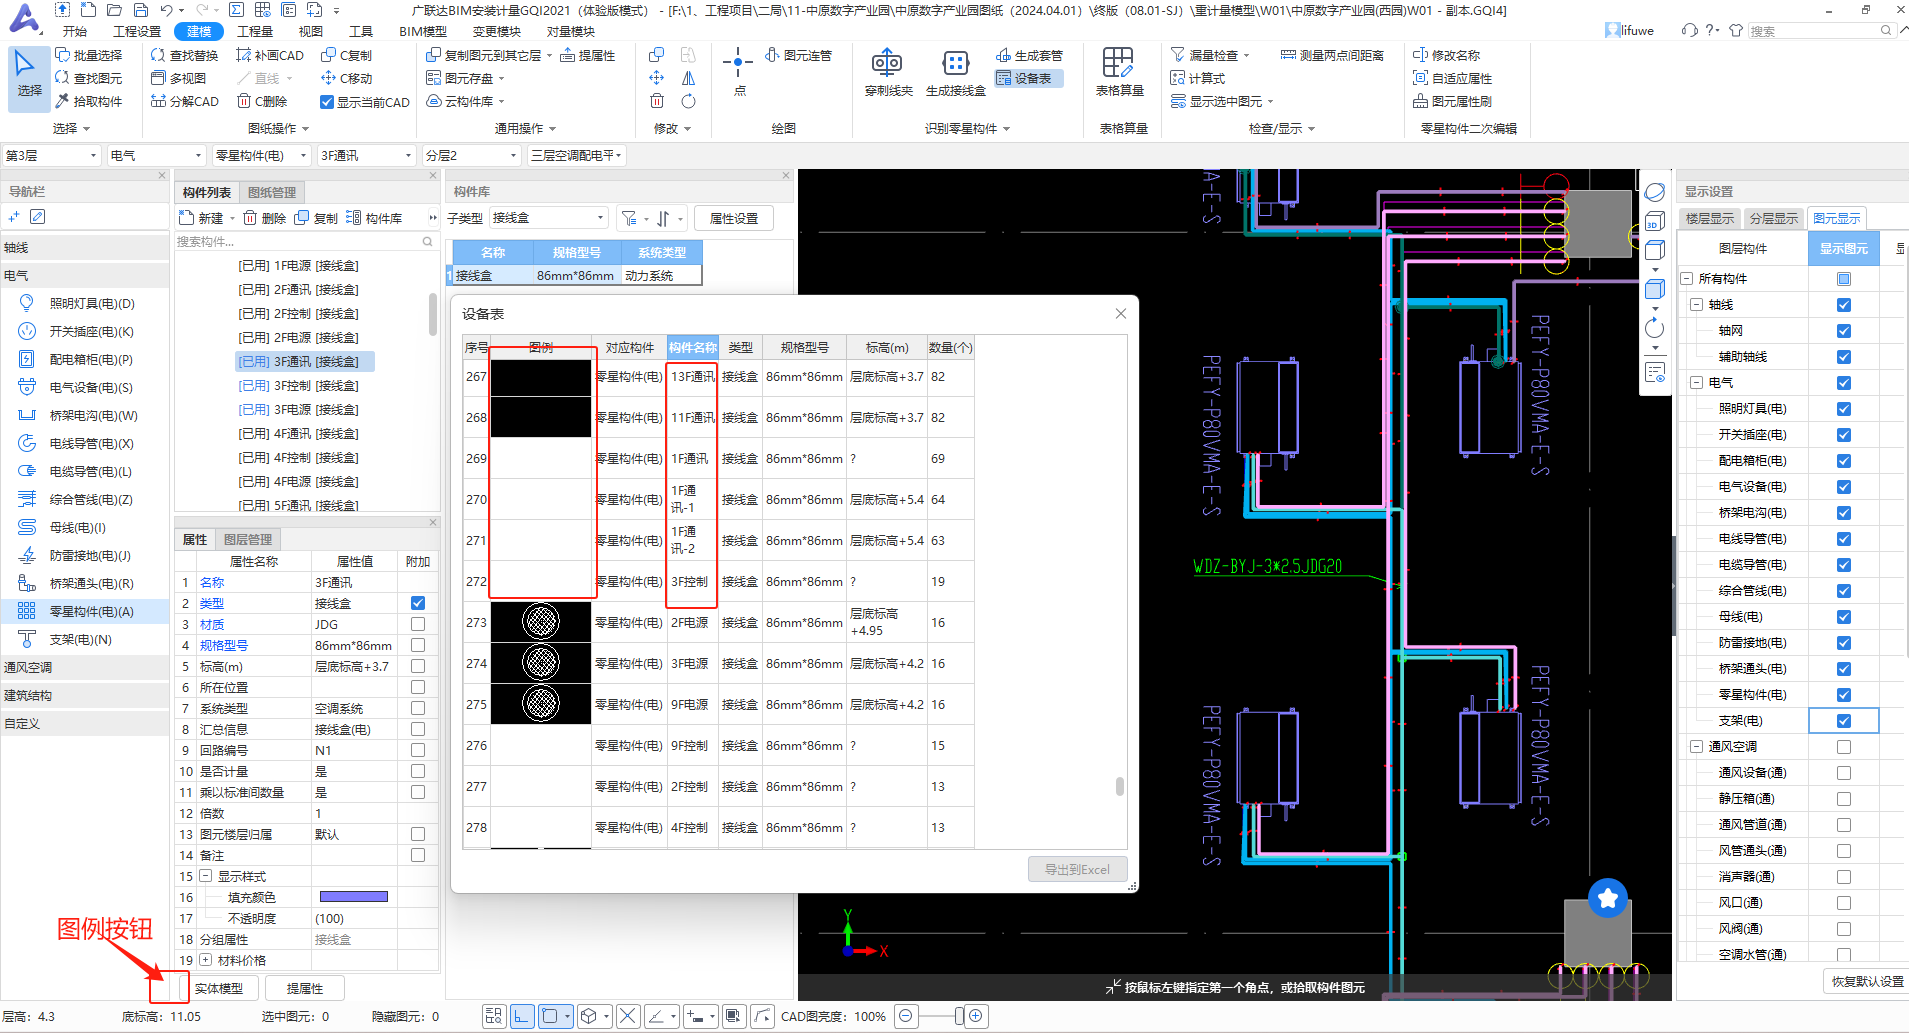The height and width of the screenshot is (1033, 1909).
Task: Open 零星构件(电) type dropdown
Action: (261, 156)
